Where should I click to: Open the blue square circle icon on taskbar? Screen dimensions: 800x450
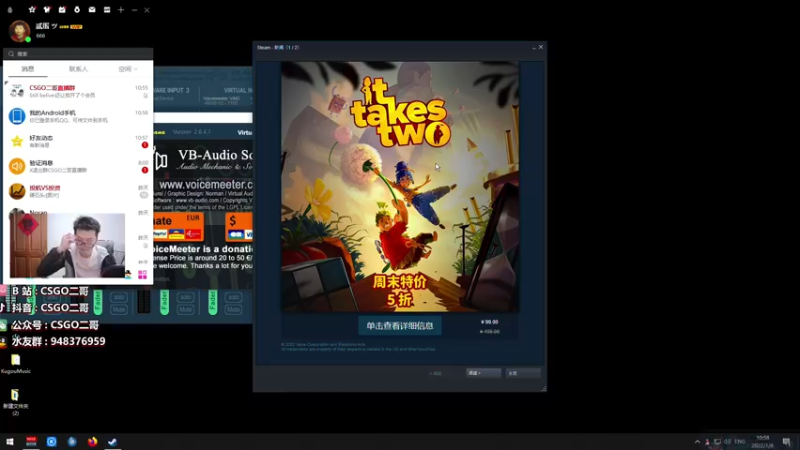click(52, 441)
